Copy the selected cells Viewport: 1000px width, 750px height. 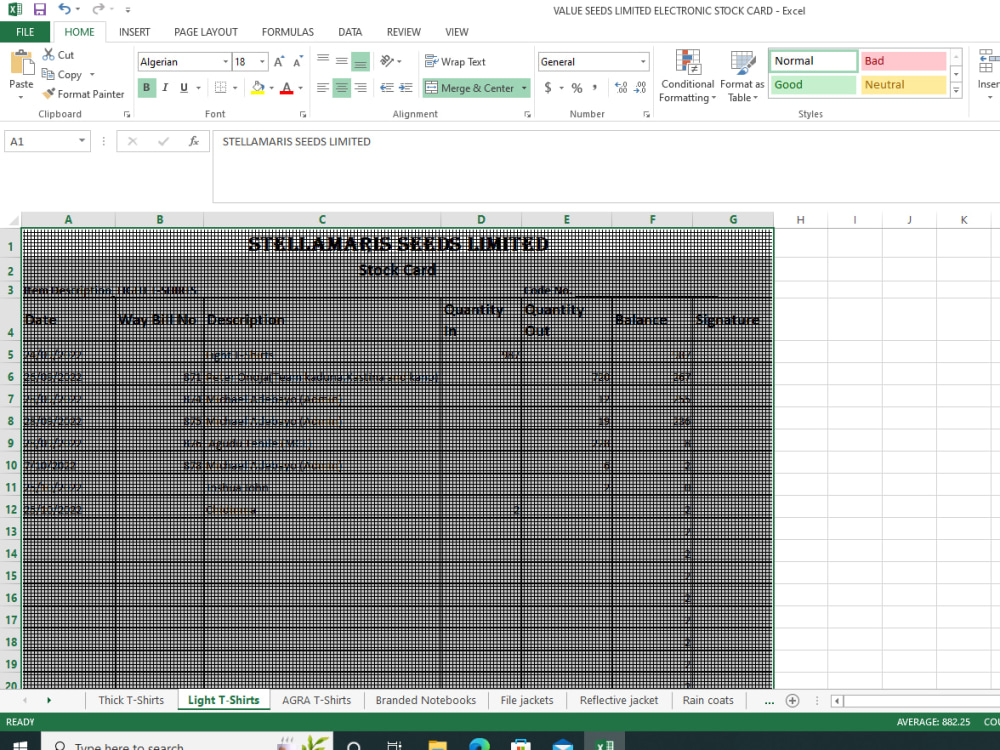[62, 74]
